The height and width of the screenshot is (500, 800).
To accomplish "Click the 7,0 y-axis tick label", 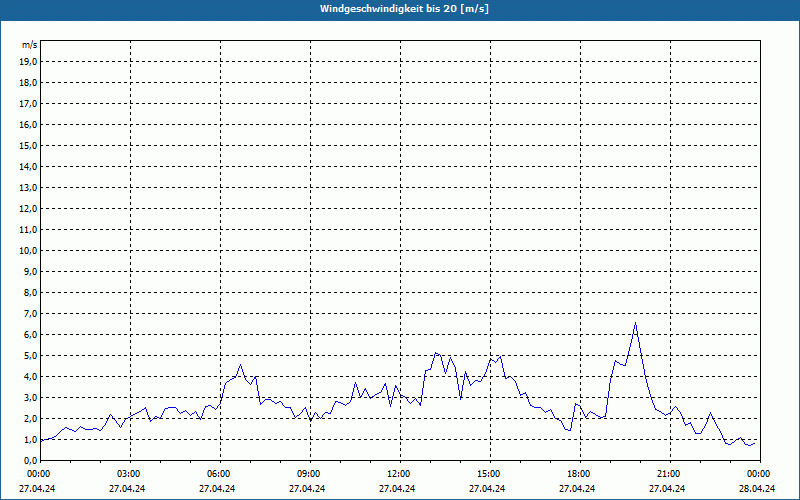I will [x=29, y=314].
